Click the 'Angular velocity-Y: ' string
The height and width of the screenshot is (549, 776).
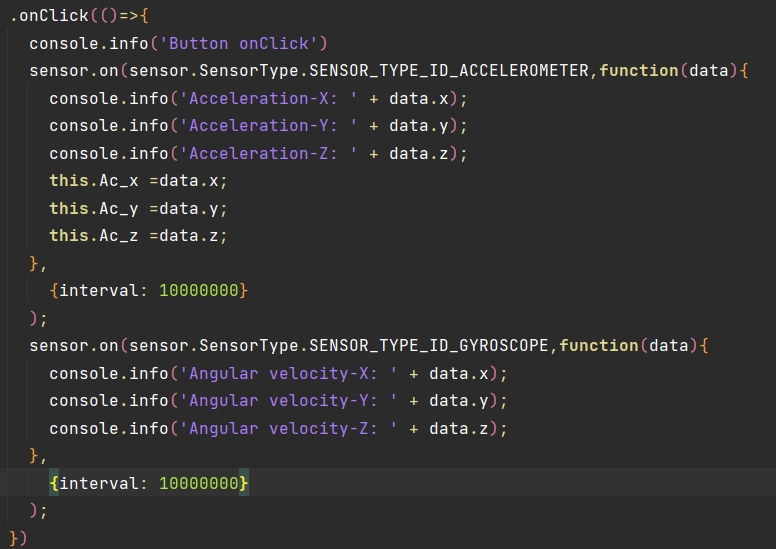[x=288, y=400]
